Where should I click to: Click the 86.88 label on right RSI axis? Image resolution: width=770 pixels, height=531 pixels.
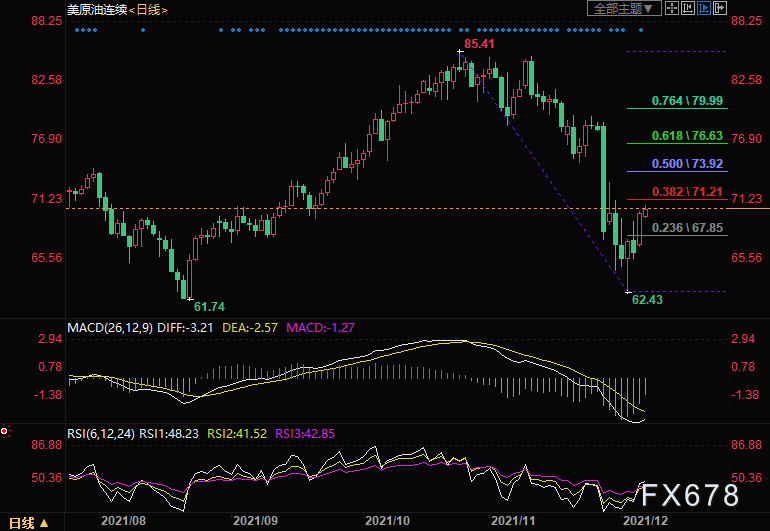point(746,445)
